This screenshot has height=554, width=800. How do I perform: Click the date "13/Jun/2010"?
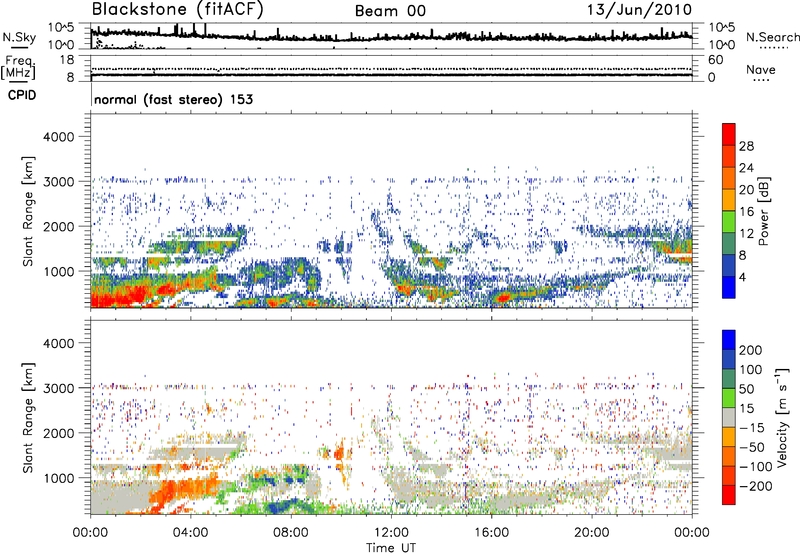[639, 10]
